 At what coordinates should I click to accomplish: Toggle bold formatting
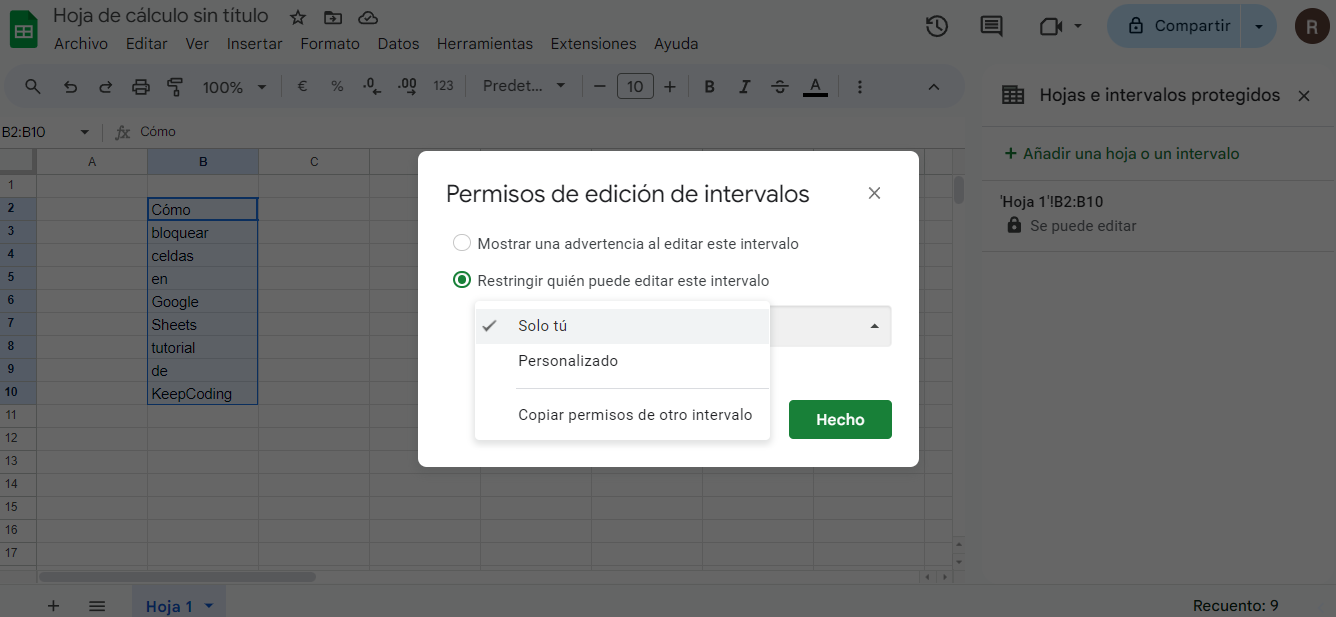coord(710,87)
